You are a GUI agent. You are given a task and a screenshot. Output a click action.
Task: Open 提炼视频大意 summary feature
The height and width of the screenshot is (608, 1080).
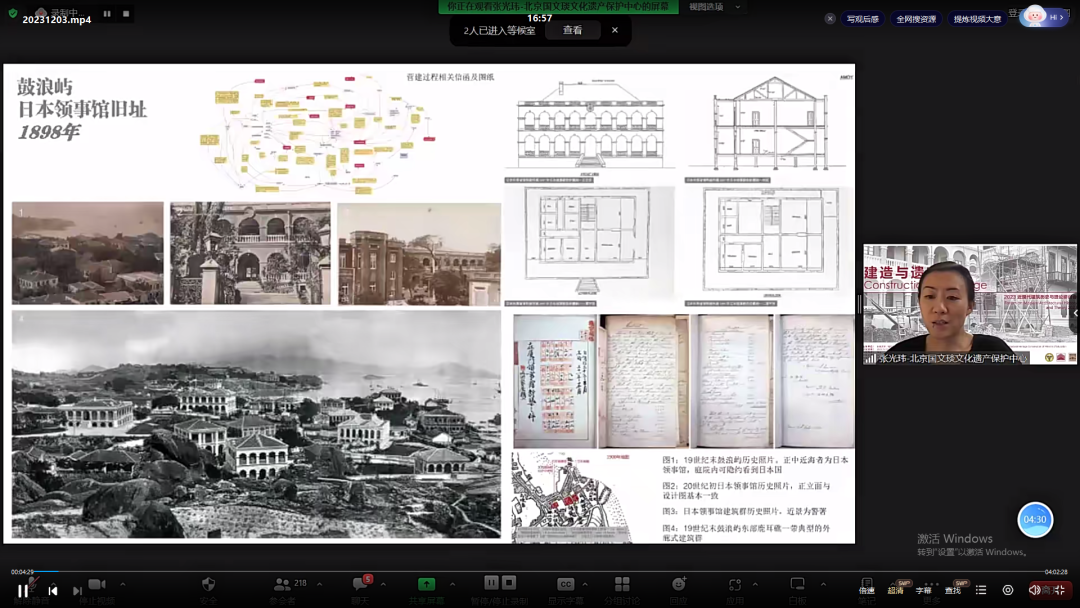pyautogui.click(x=977, y=19)
